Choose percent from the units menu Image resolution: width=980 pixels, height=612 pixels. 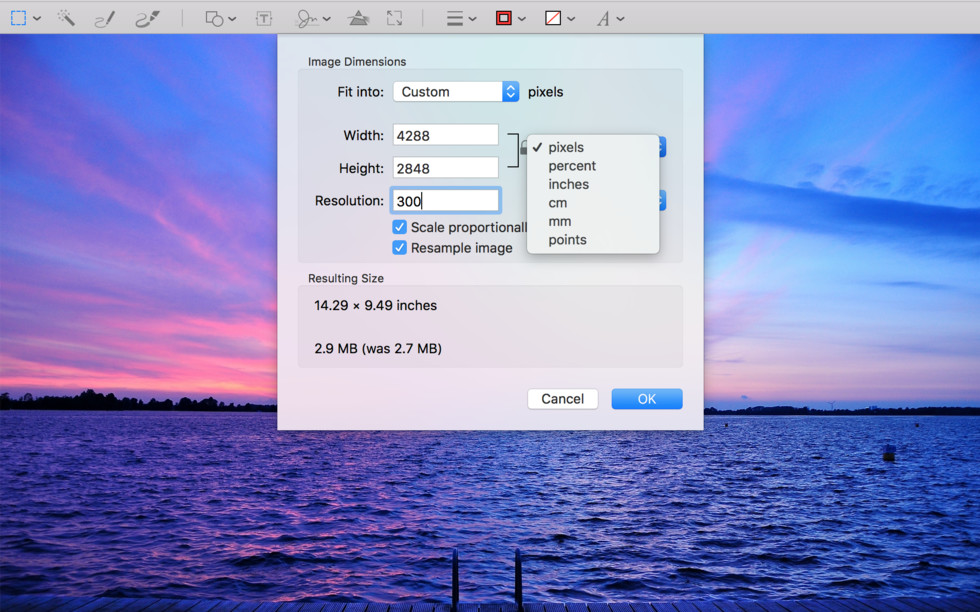572,166
